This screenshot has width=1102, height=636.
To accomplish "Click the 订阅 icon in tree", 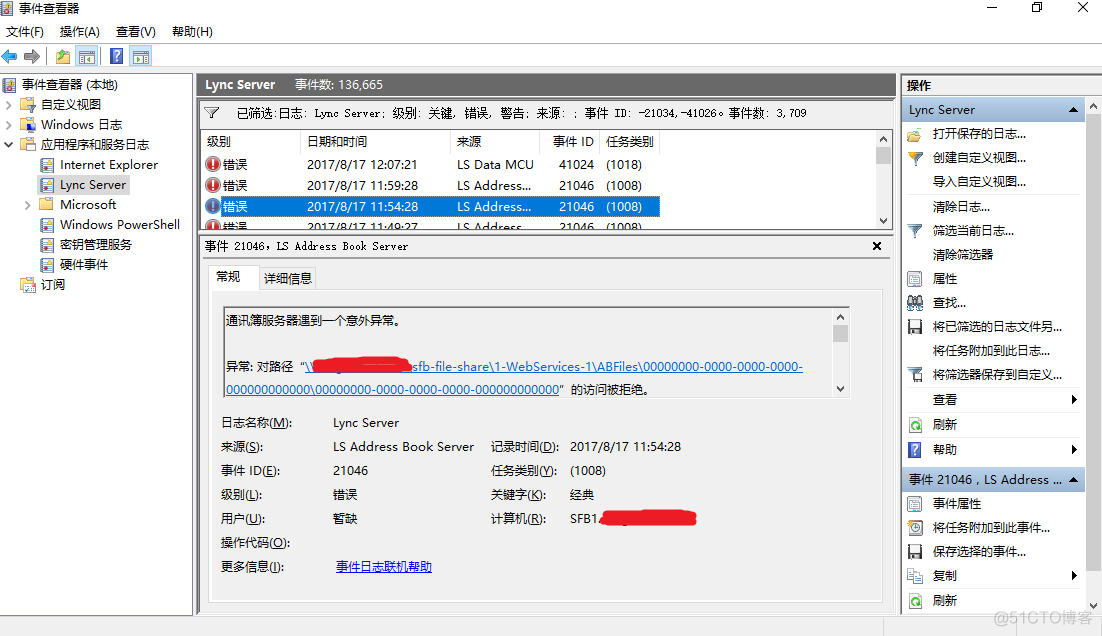I will (28, 285).
